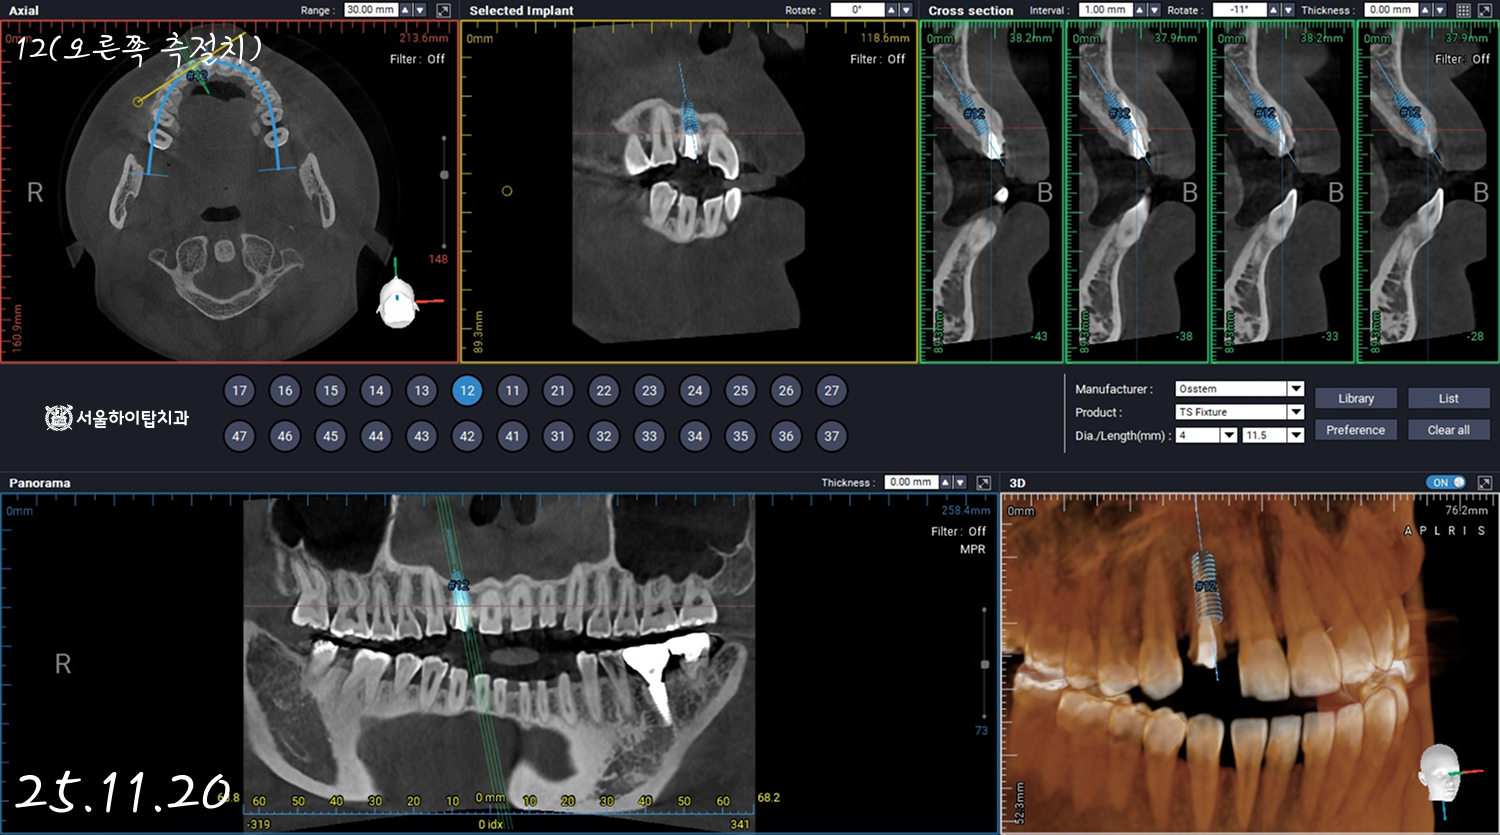Image resolution: width=1500 pixels, height=835 pixels.
Task: Increase the Cross section Thickness
Action: (x=1425, y=10)
